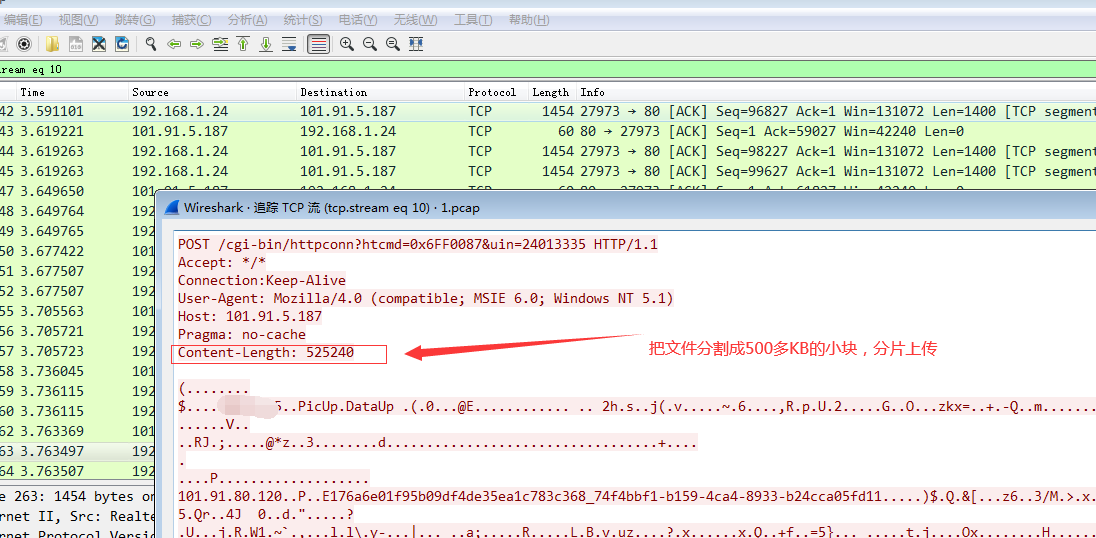Open the capture options gear icon
The image size is (1096, 538).
pos(24,44)
